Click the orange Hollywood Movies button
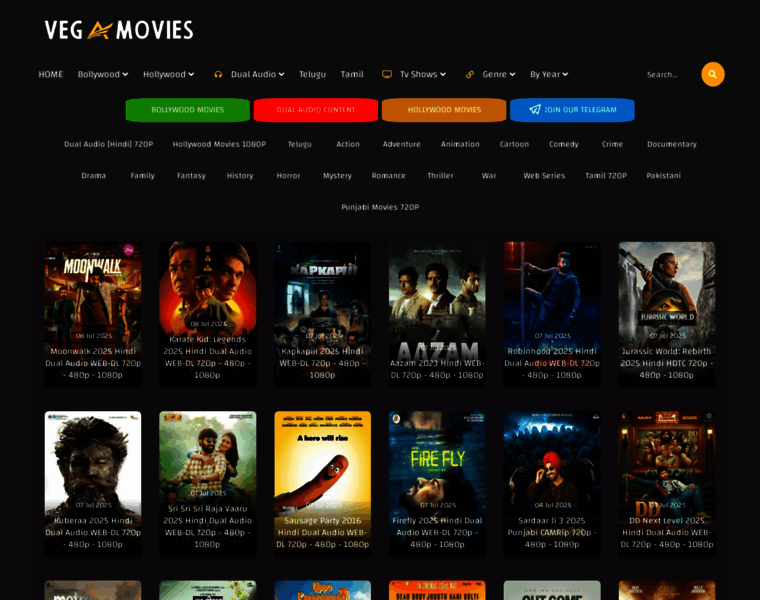760x600 pixels. (444, 110)
